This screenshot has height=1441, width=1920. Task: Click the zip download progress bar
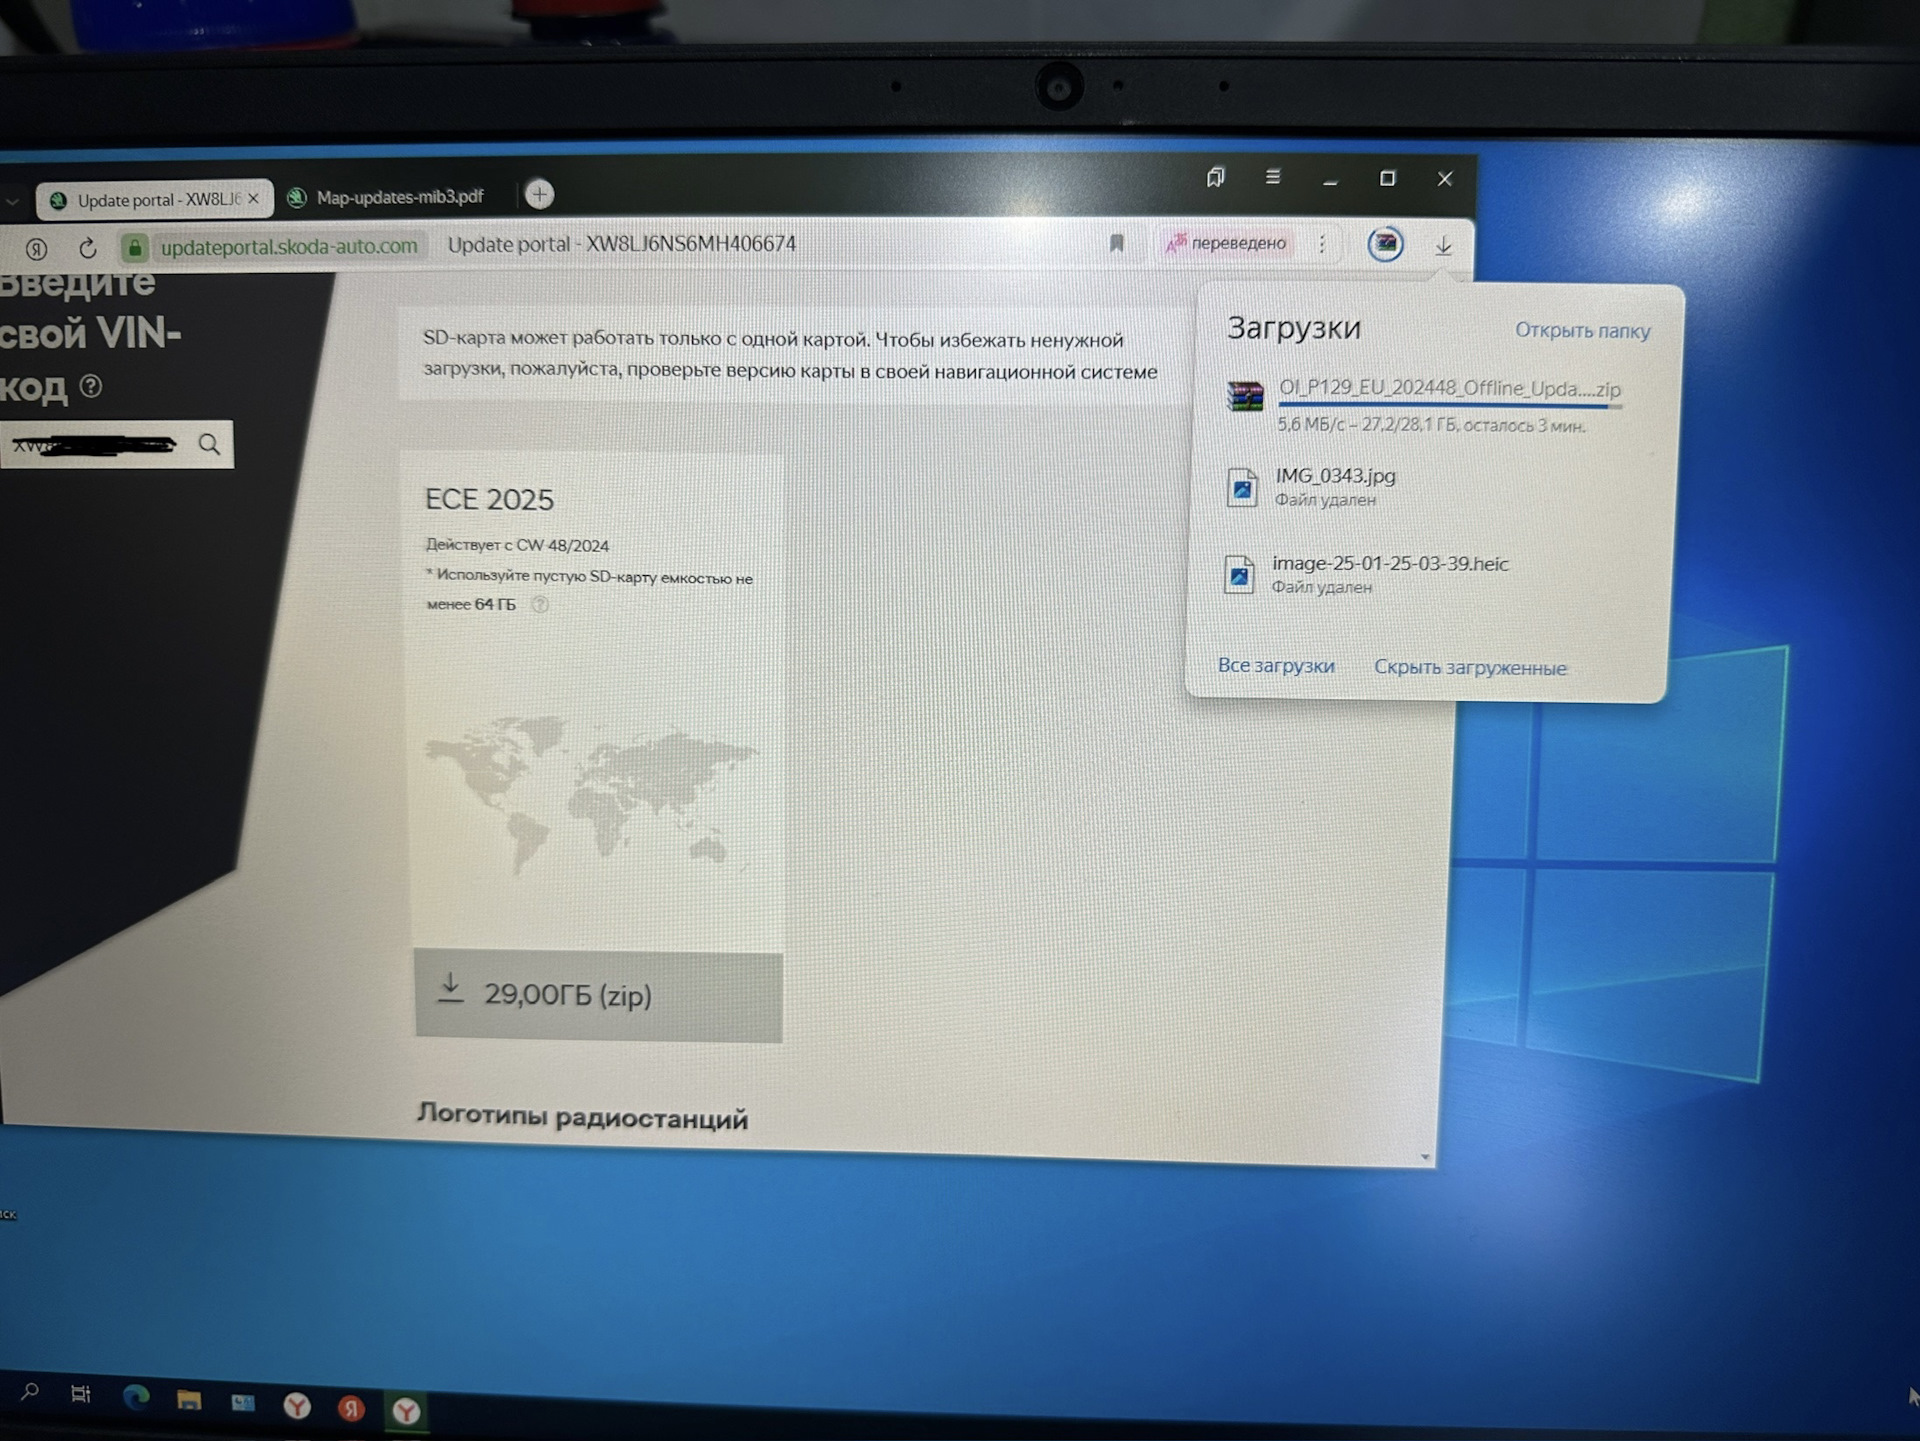pyautogui.click(x=1450, y=405)
